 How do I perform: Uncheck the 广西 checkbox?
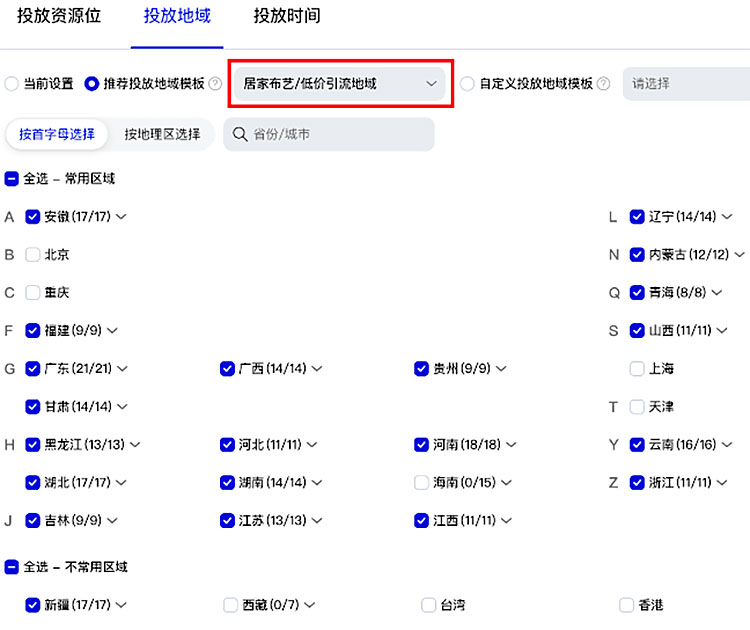coord(227,368)
